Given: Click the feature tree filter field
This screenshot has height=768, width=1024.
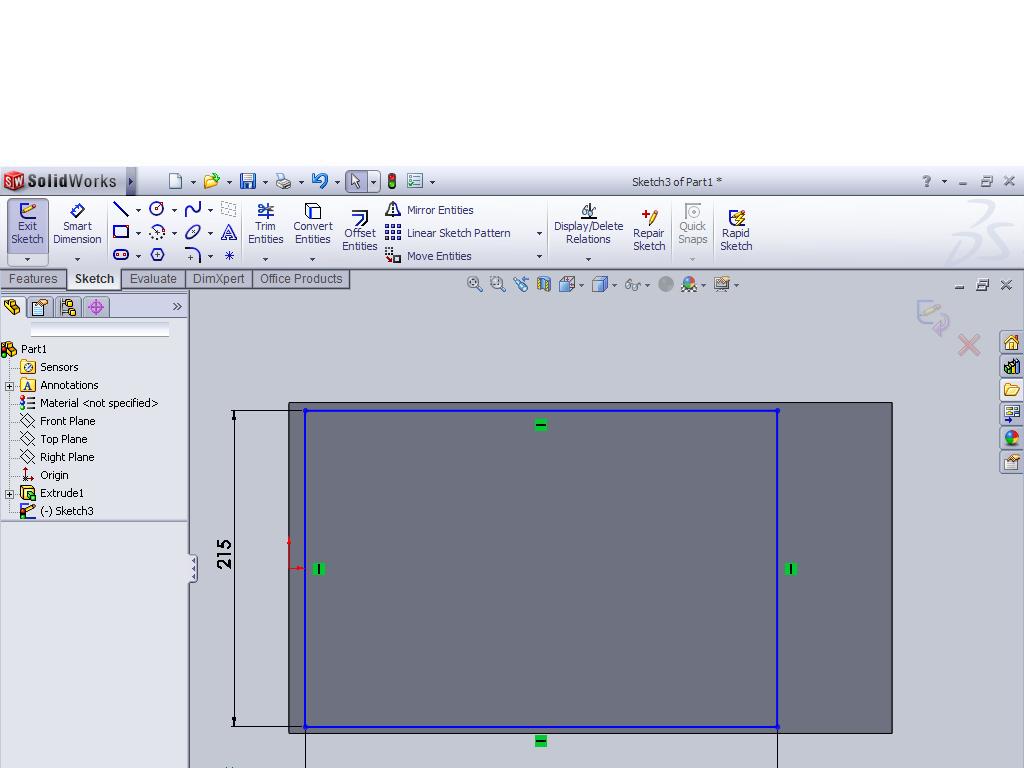Looking at the screenshot, I should click(100, 329).
